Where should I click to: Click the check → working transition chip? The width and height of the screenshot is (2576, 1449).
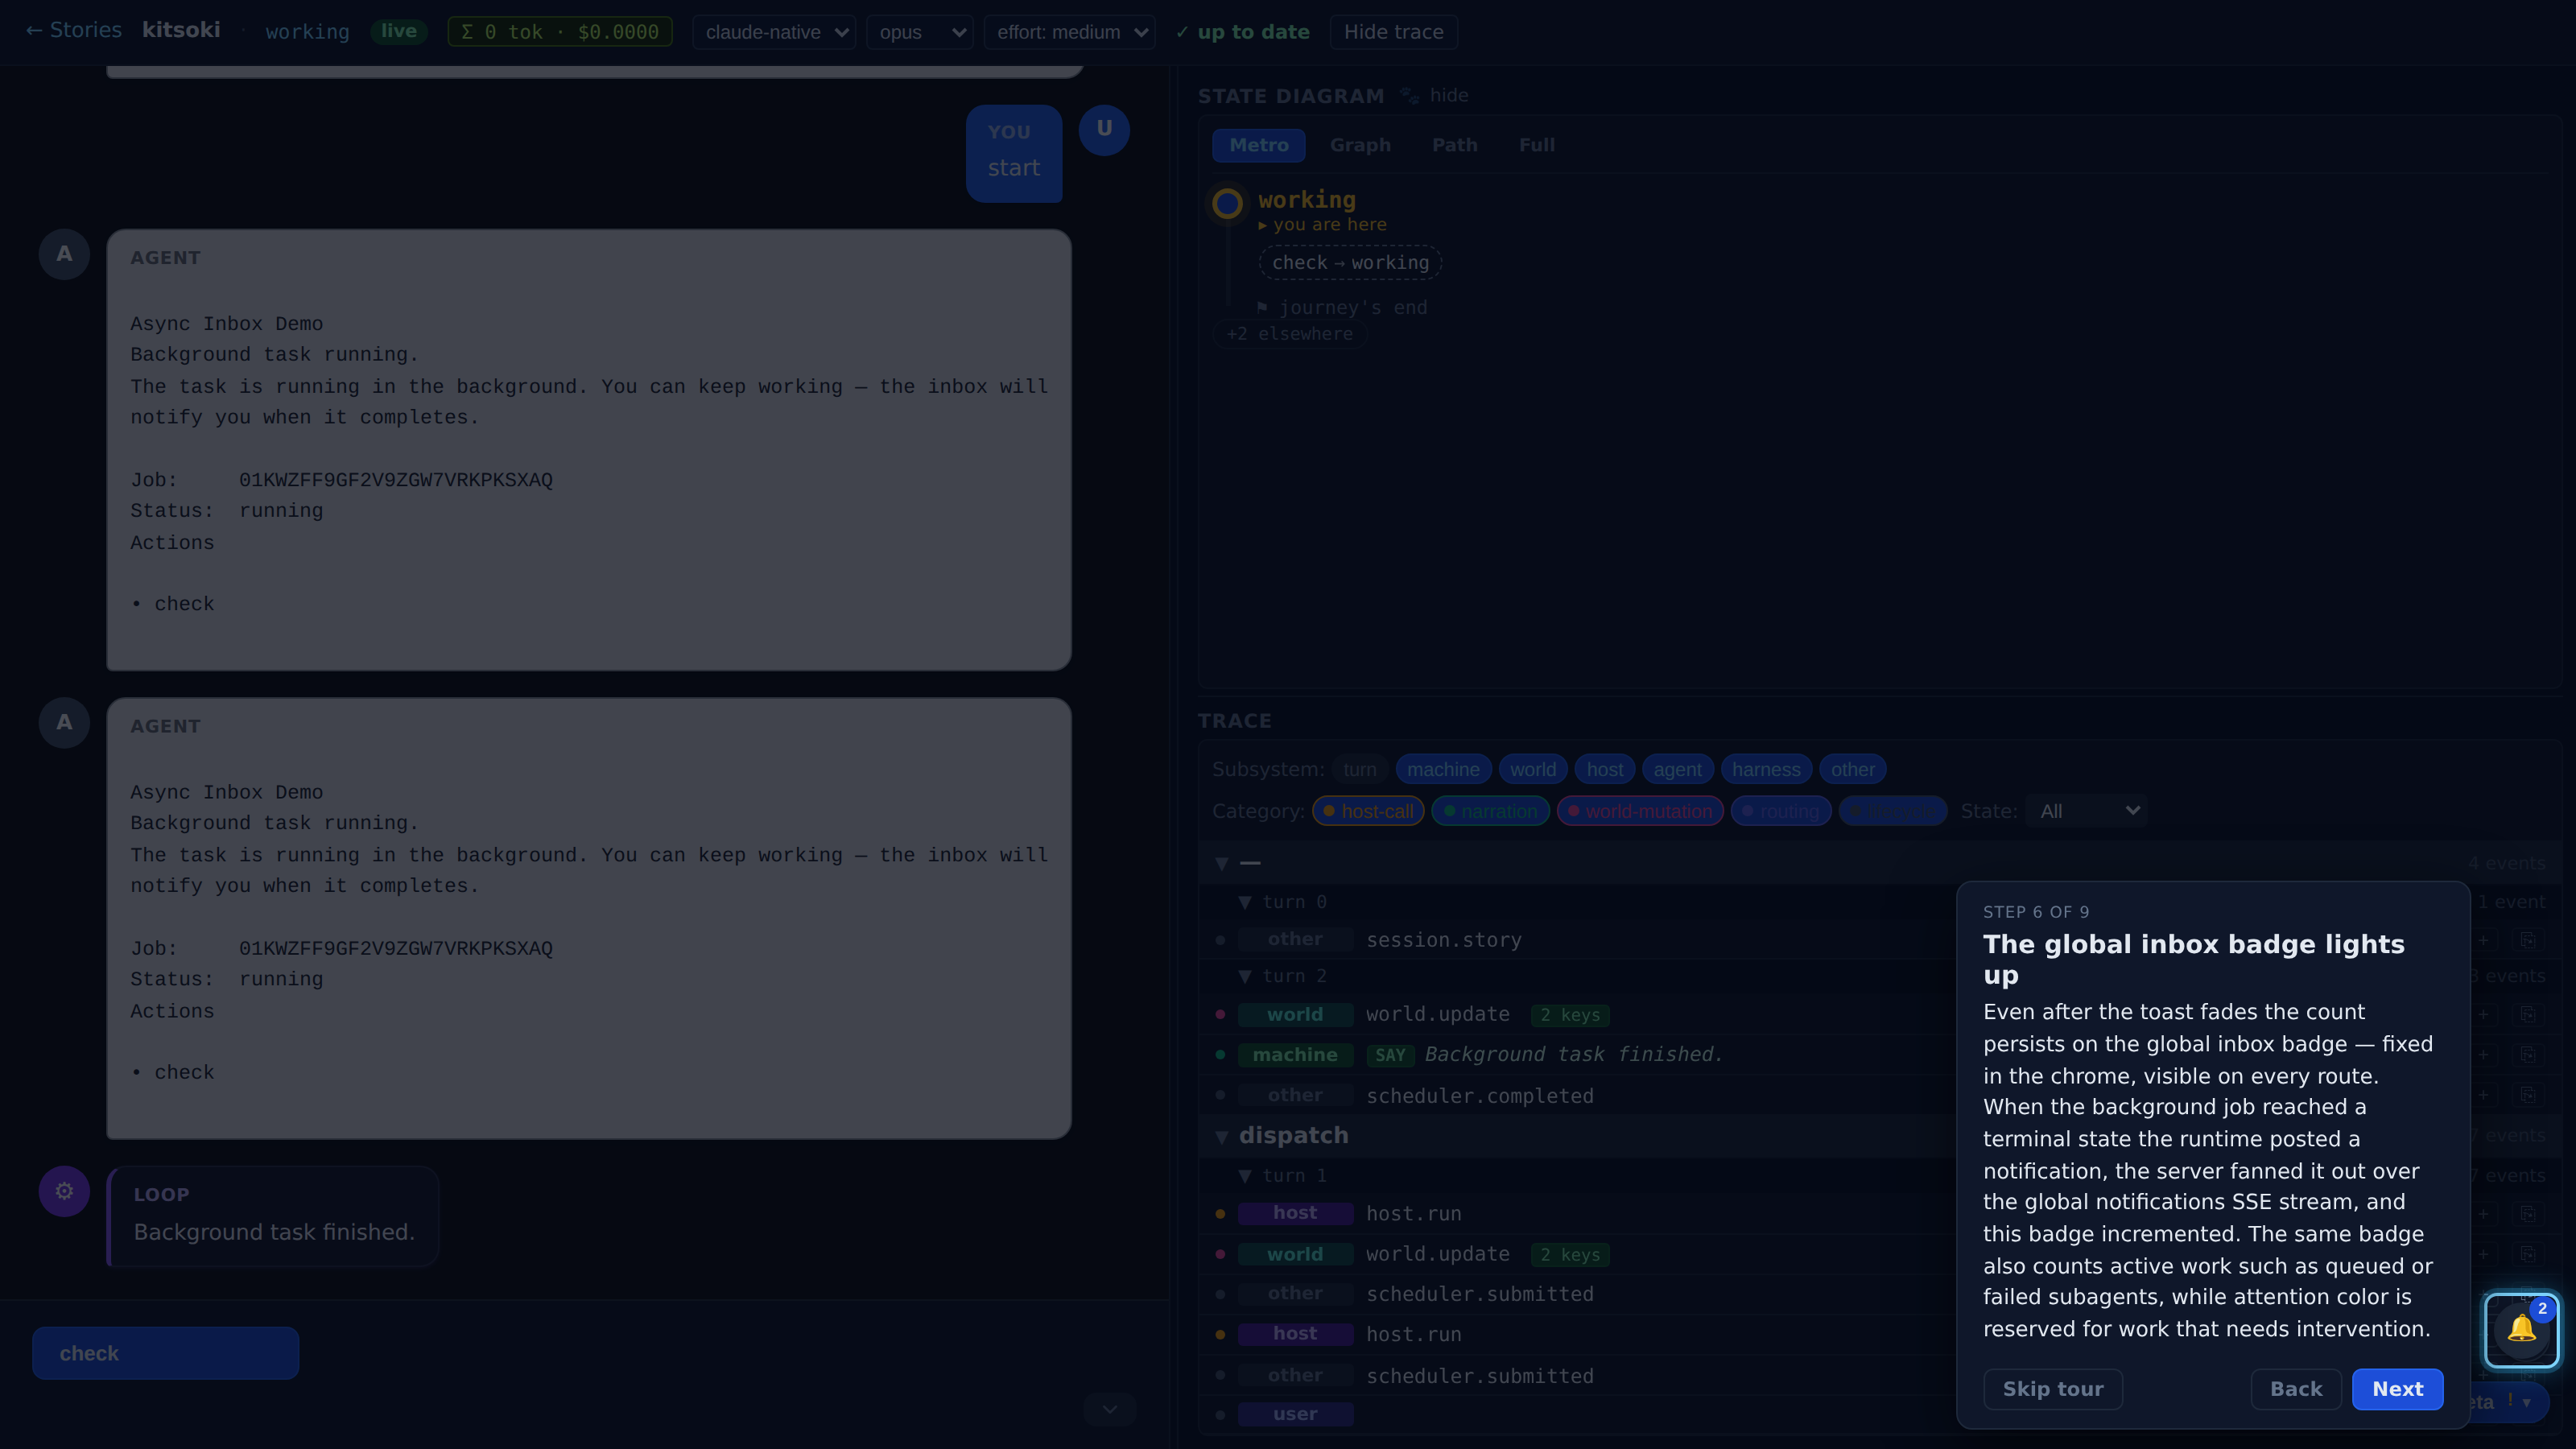coord(1350,262)
